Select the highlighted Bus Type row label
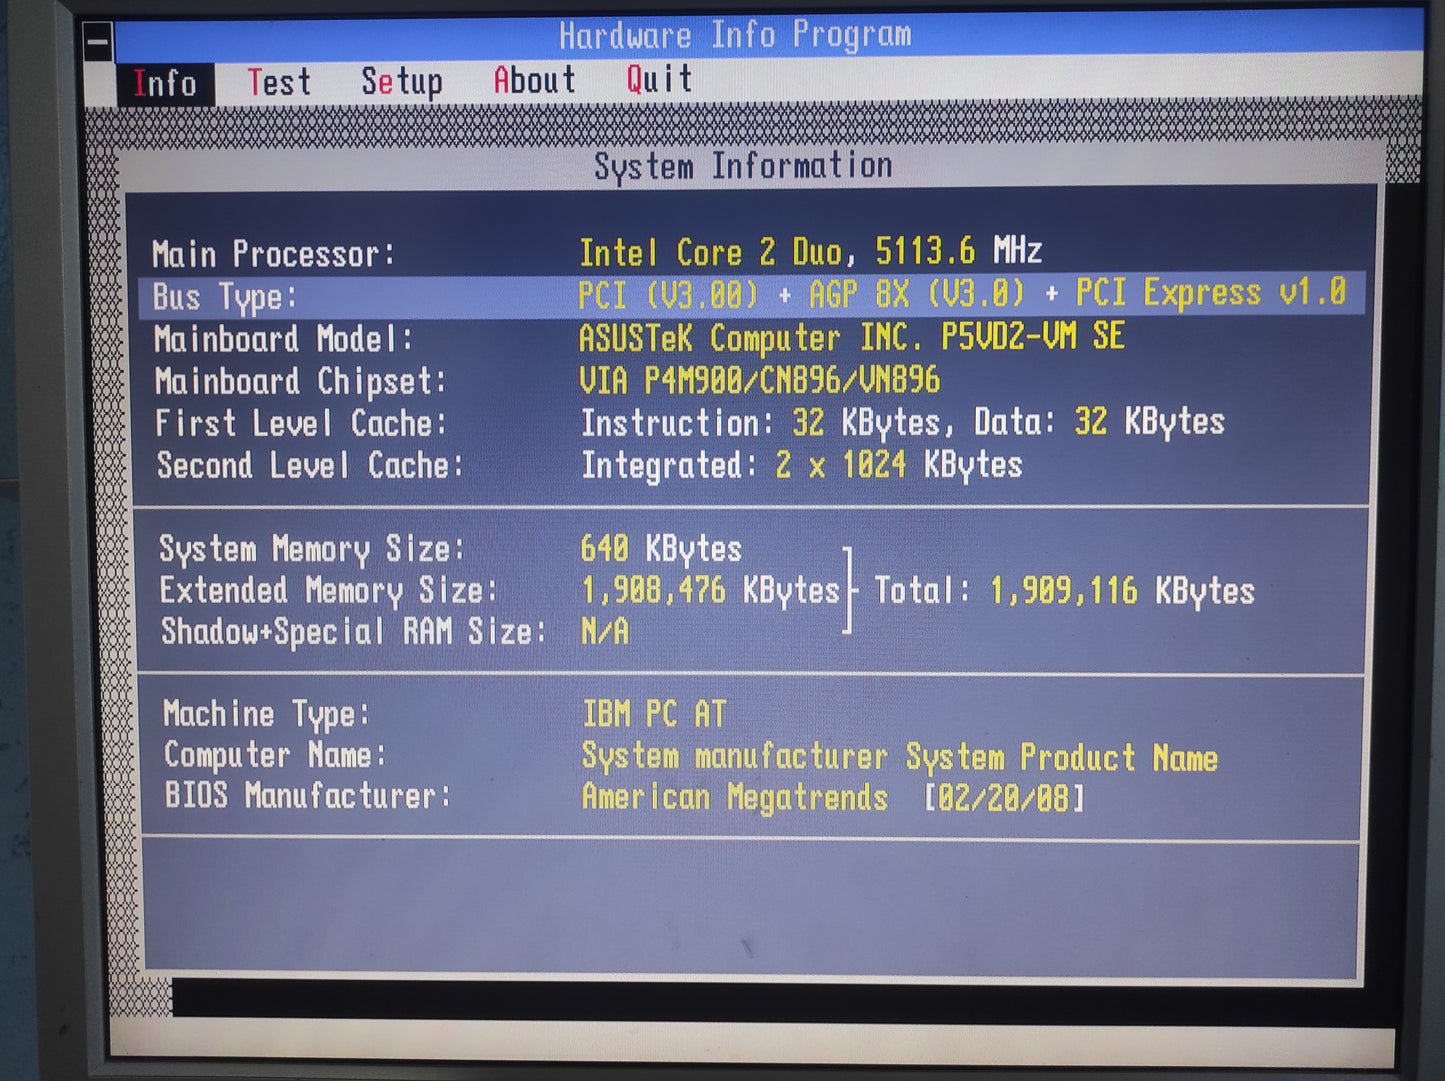Image resolution: width=1445 pixels, height=1081 pixels. tap(225, 297)
